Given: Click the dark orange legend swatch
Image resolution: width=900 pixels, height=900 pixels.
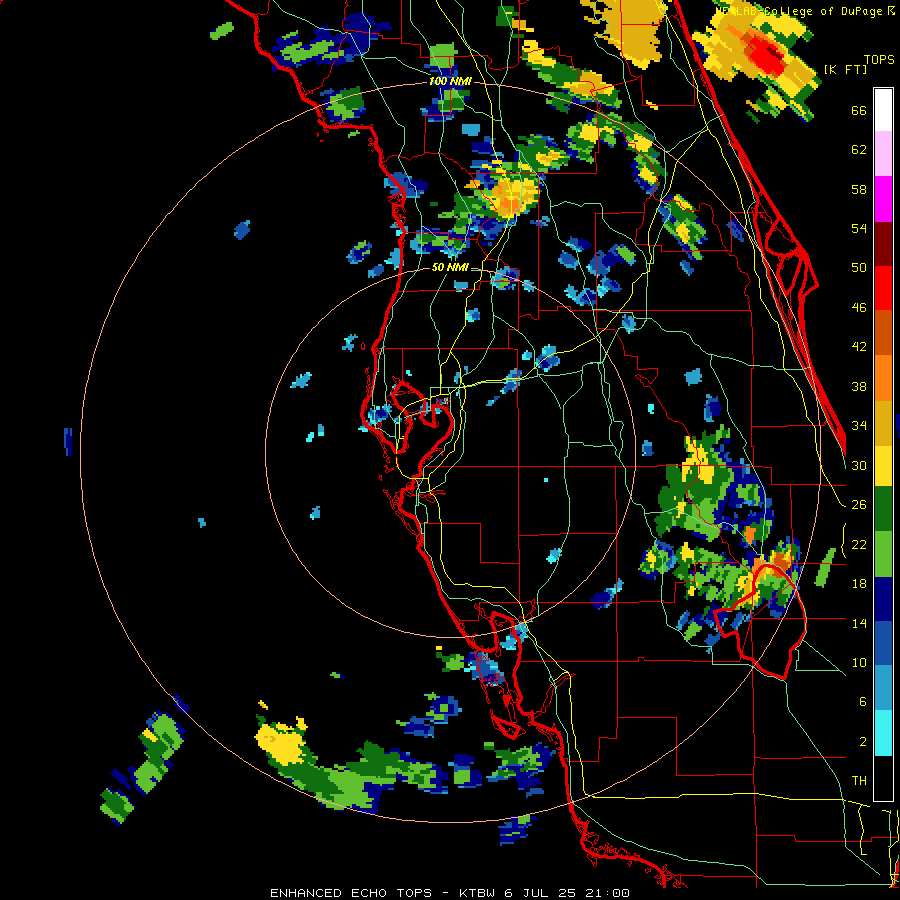Looking at the screenshot, I should tap(883, 333).
